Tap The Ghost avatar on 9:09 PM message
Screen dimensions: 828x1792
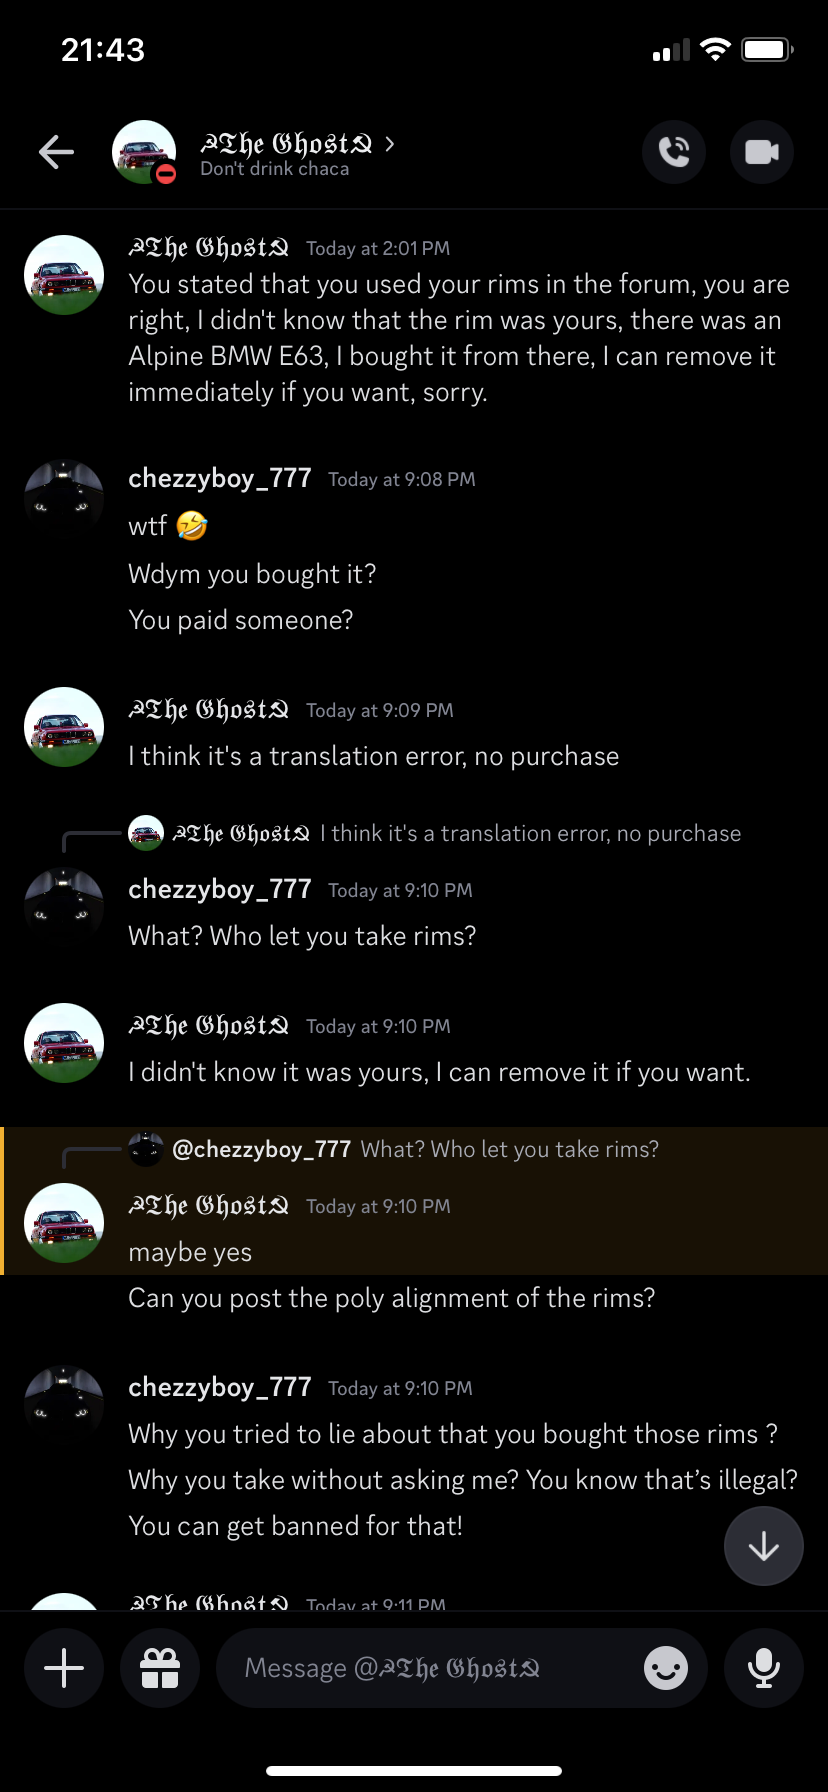(64, 727)
